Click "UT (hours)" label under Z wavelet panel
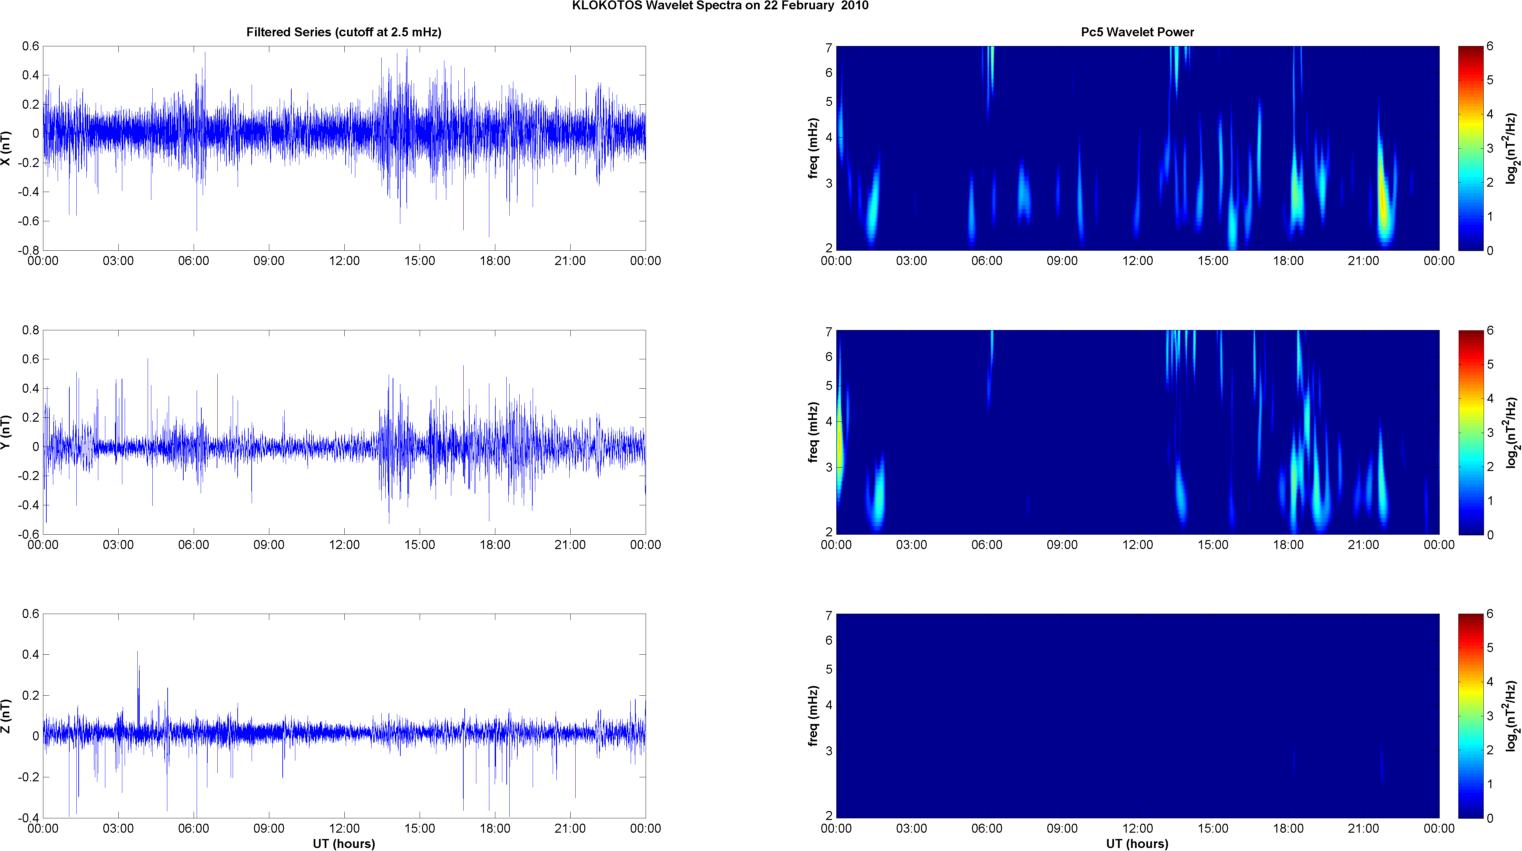Image resolution: width=1522 pixels, height=851 pixels. [1137, 844]
